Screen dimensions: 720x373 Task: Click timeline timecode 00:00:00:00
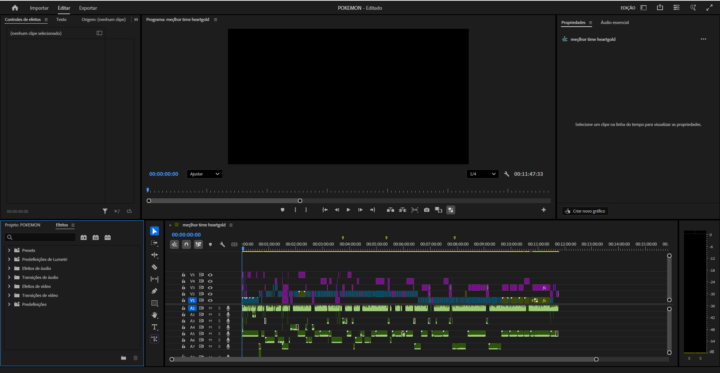pyautogui.click(x=186, y=235)
